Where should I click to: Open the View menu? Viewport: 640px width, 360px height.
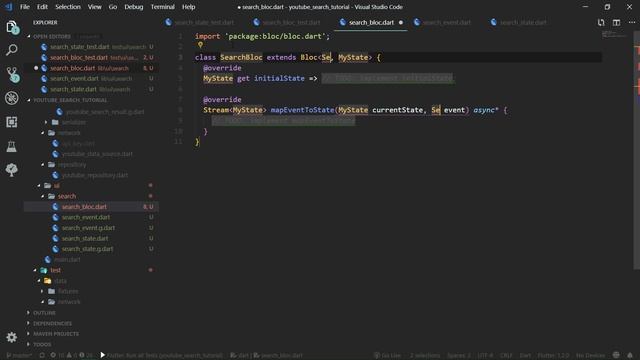[94, 7]
